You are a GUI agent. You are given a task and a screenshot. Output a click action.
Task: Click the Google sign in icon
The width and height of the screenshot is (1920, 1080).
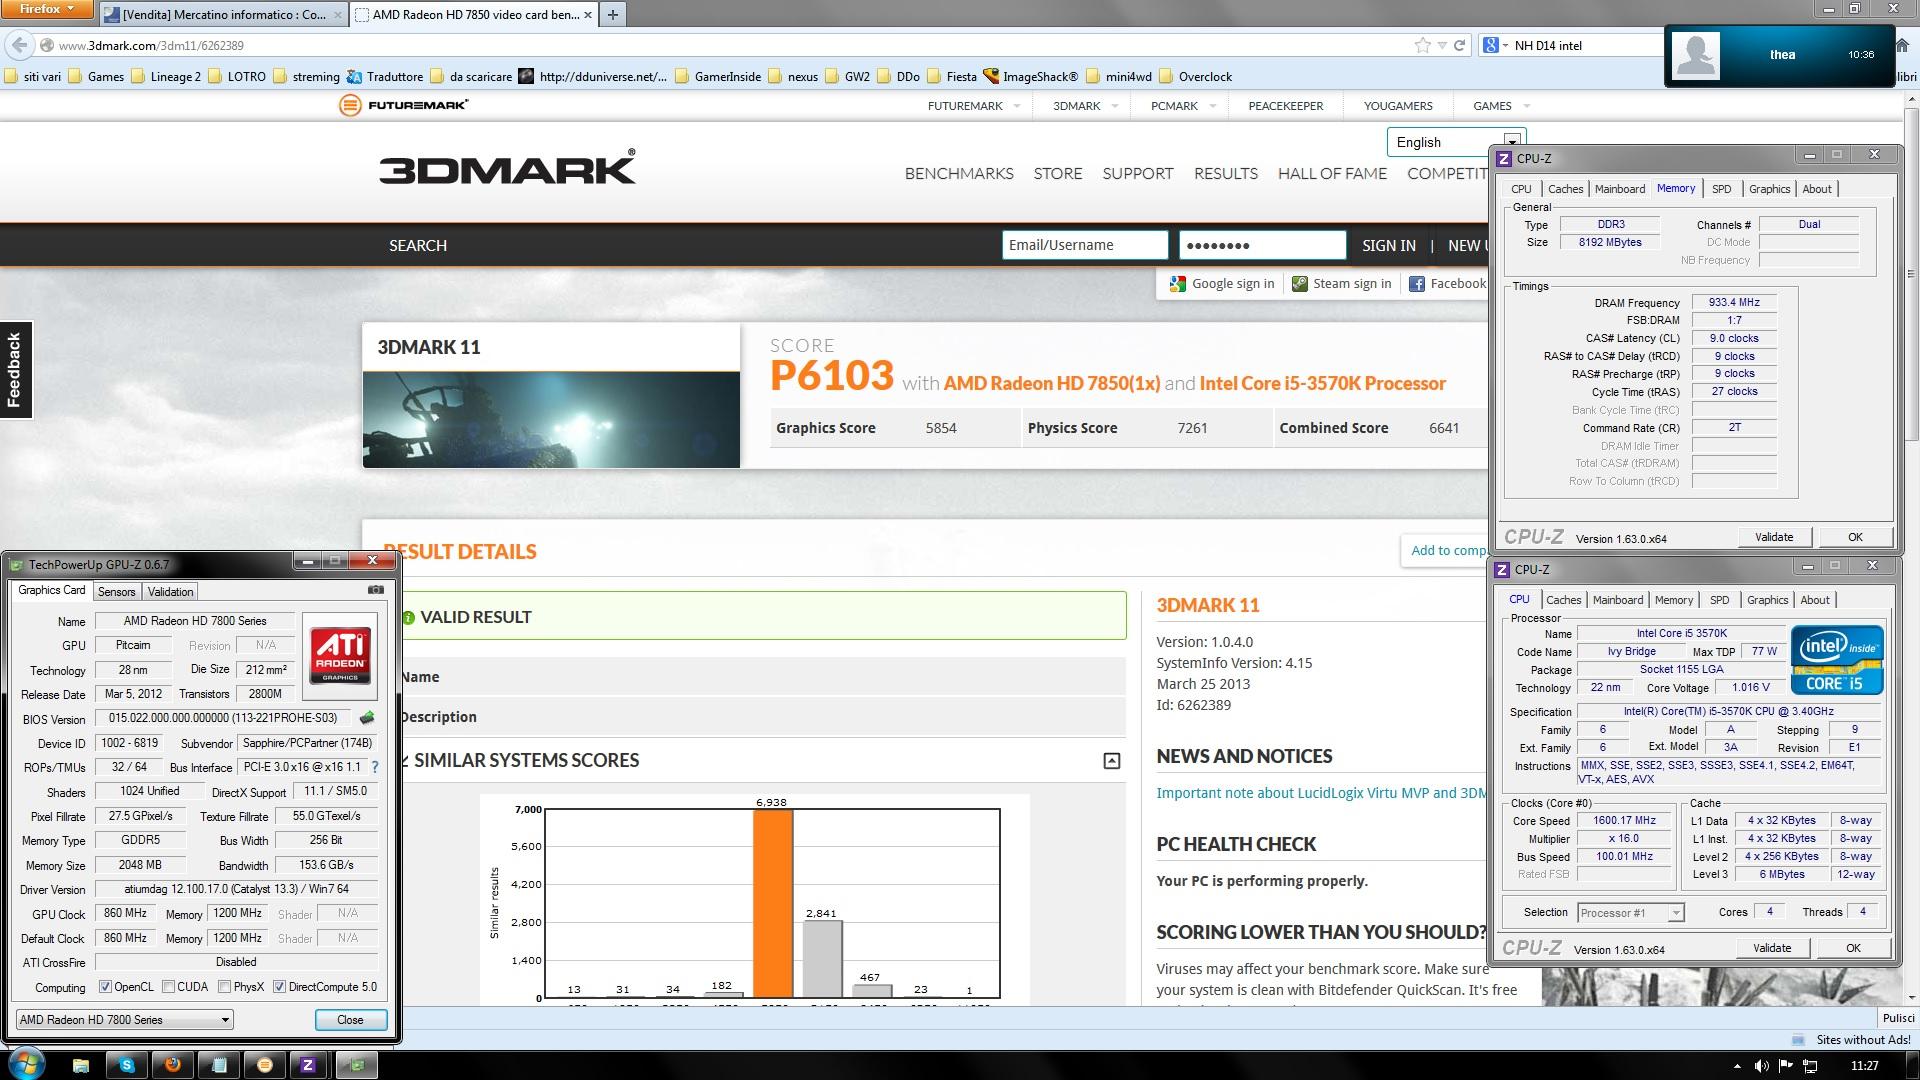1178,284
